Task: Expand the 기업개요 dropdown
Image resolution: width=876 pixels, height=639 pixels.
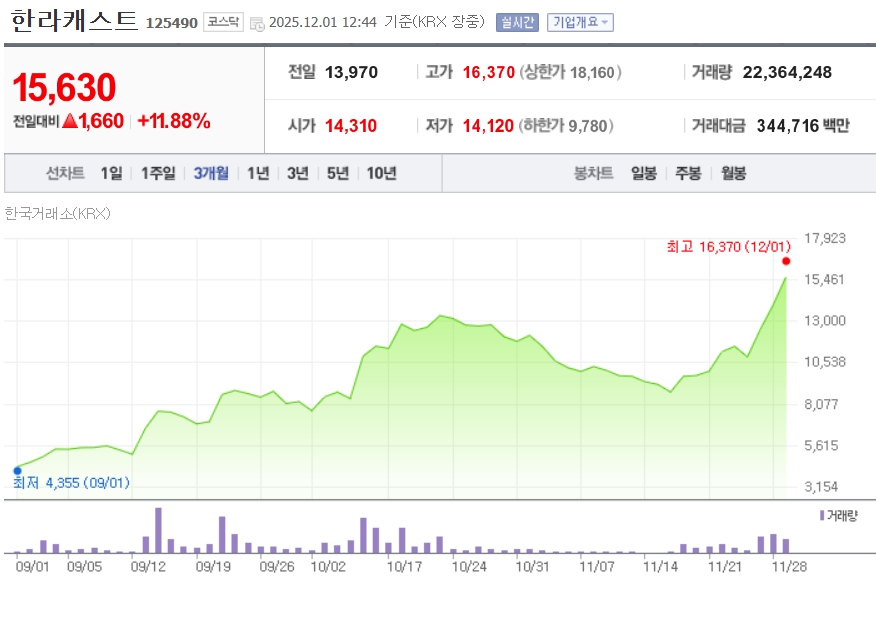Action: (580, 22)
